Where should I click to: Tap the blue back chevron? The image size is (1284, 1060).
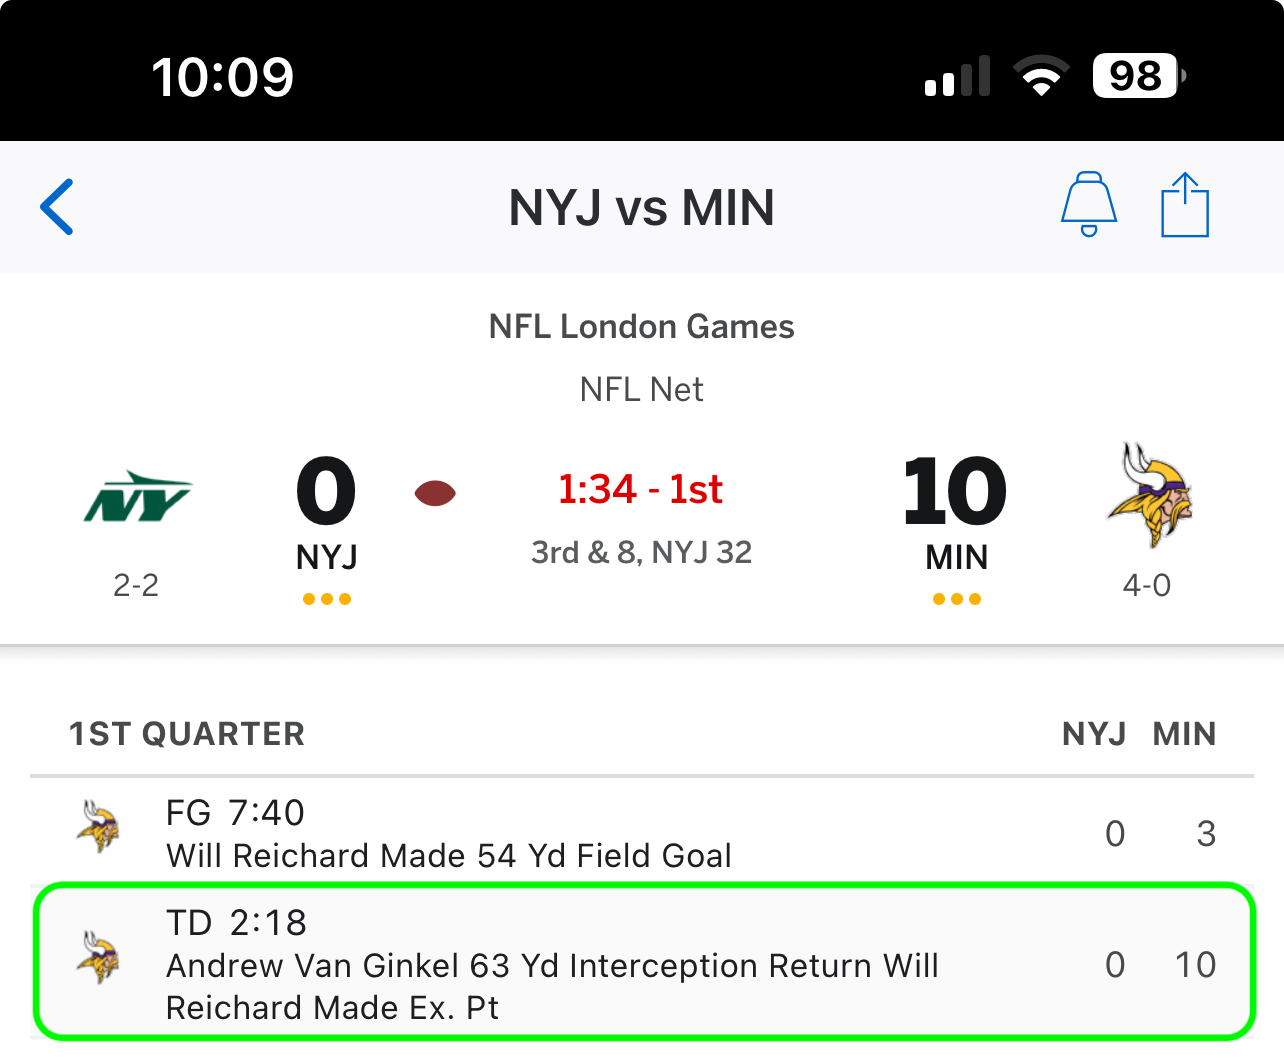[57, 207]
